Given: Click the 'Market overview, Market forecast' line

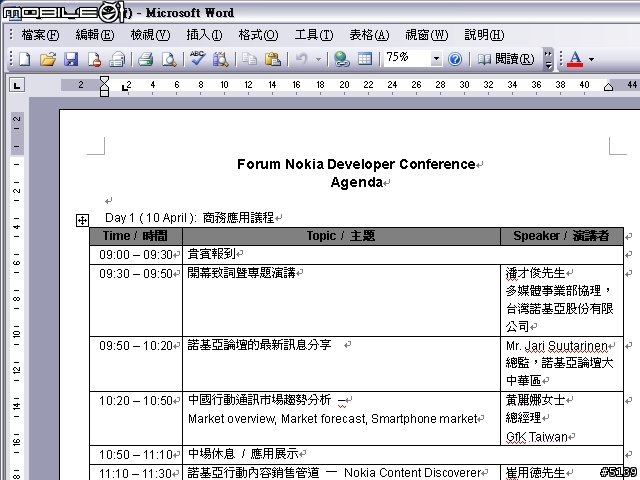Looking at the screenshot, I should point(333,419).
